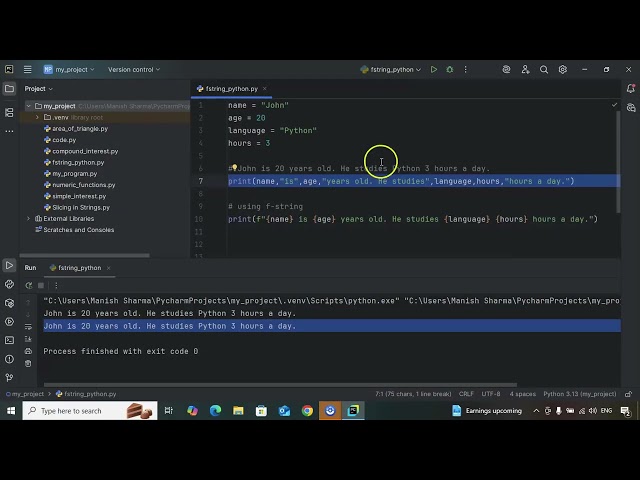Open the Python 3.13 interpreter selector
This screenshot has width=640, height=480.
(x=580, y=394)
